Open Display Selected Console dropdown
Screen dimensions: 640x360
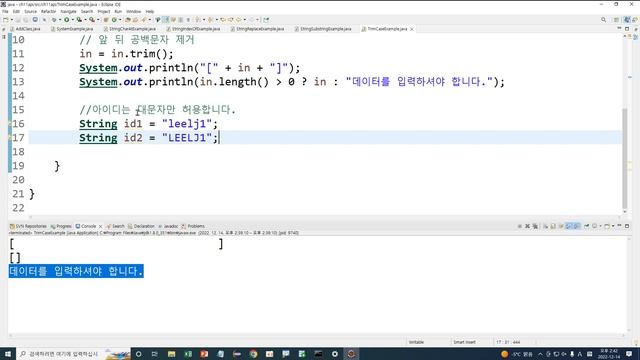(x=600, y=226)
